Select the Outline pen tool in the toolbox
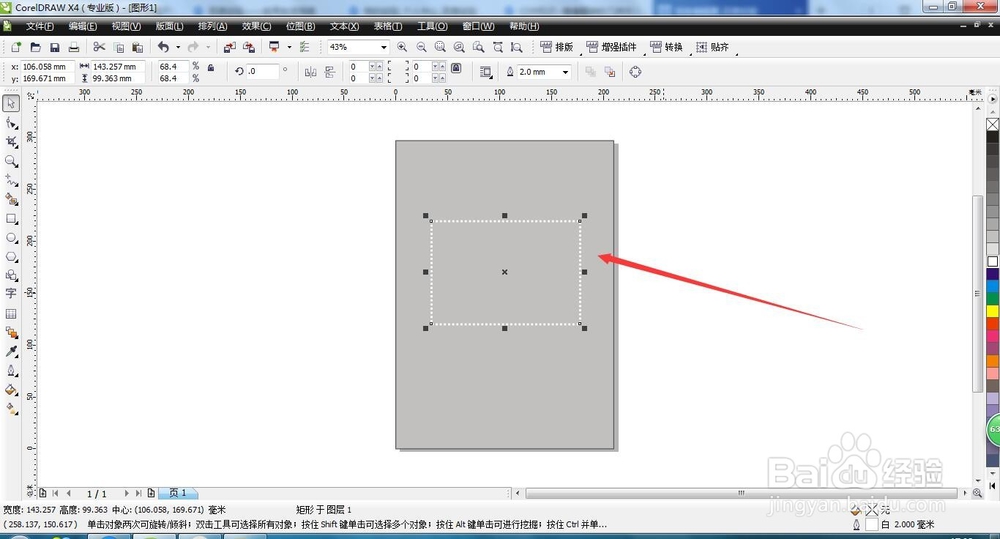 pos(11,371)
